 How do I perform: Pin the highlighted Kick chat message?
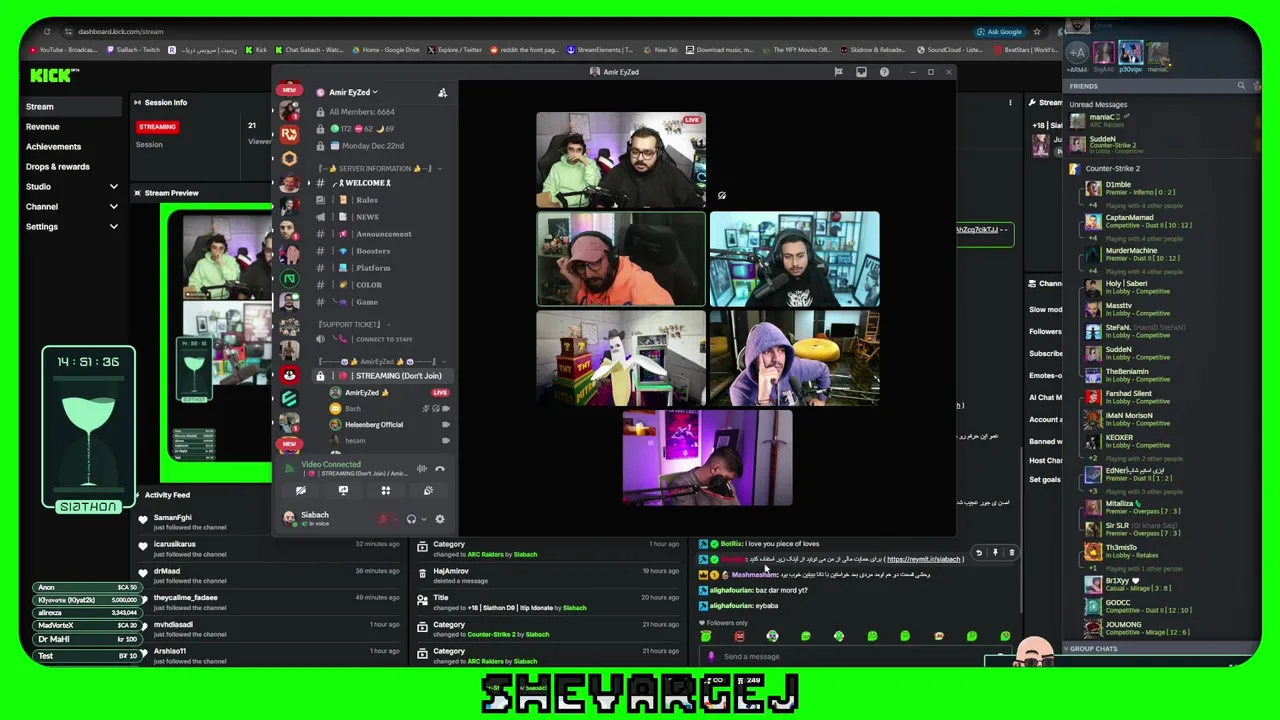click(995, 552)
